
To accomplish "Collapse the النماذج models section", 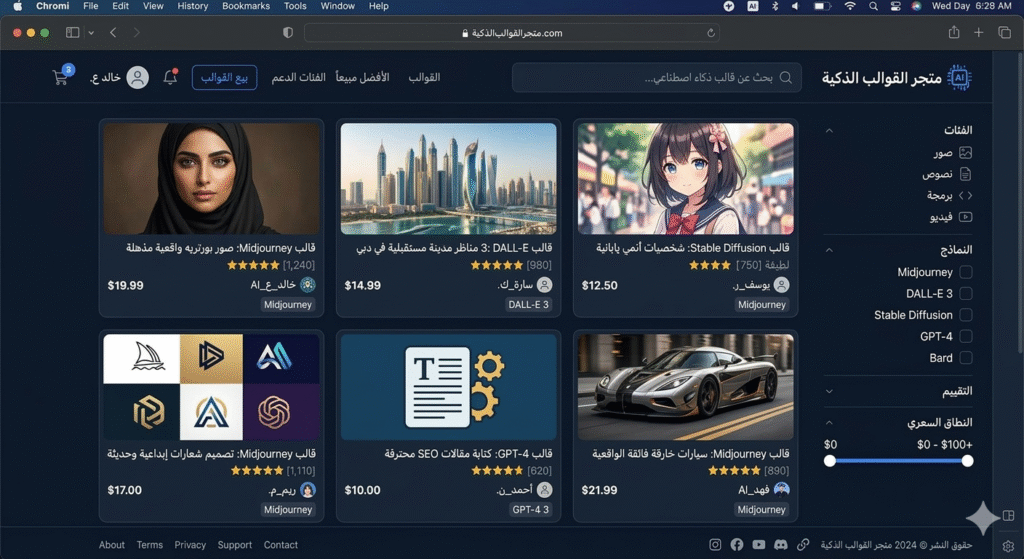I will (829, 250).
